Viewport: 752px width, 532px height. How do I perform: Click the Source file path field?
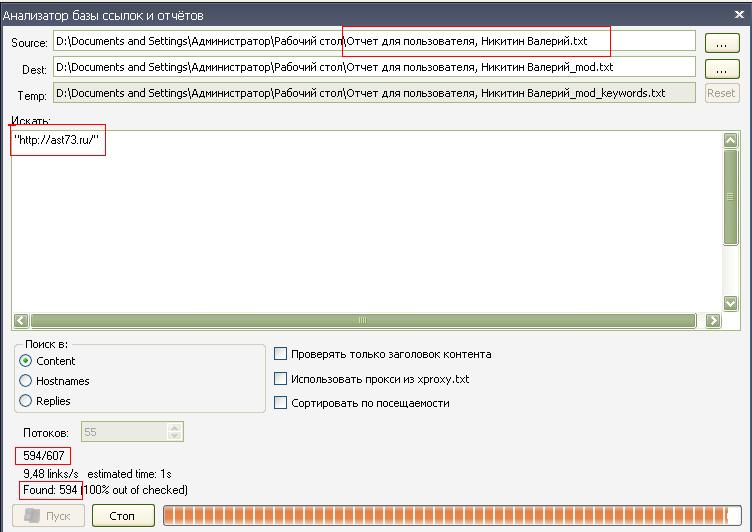[374, 41]
